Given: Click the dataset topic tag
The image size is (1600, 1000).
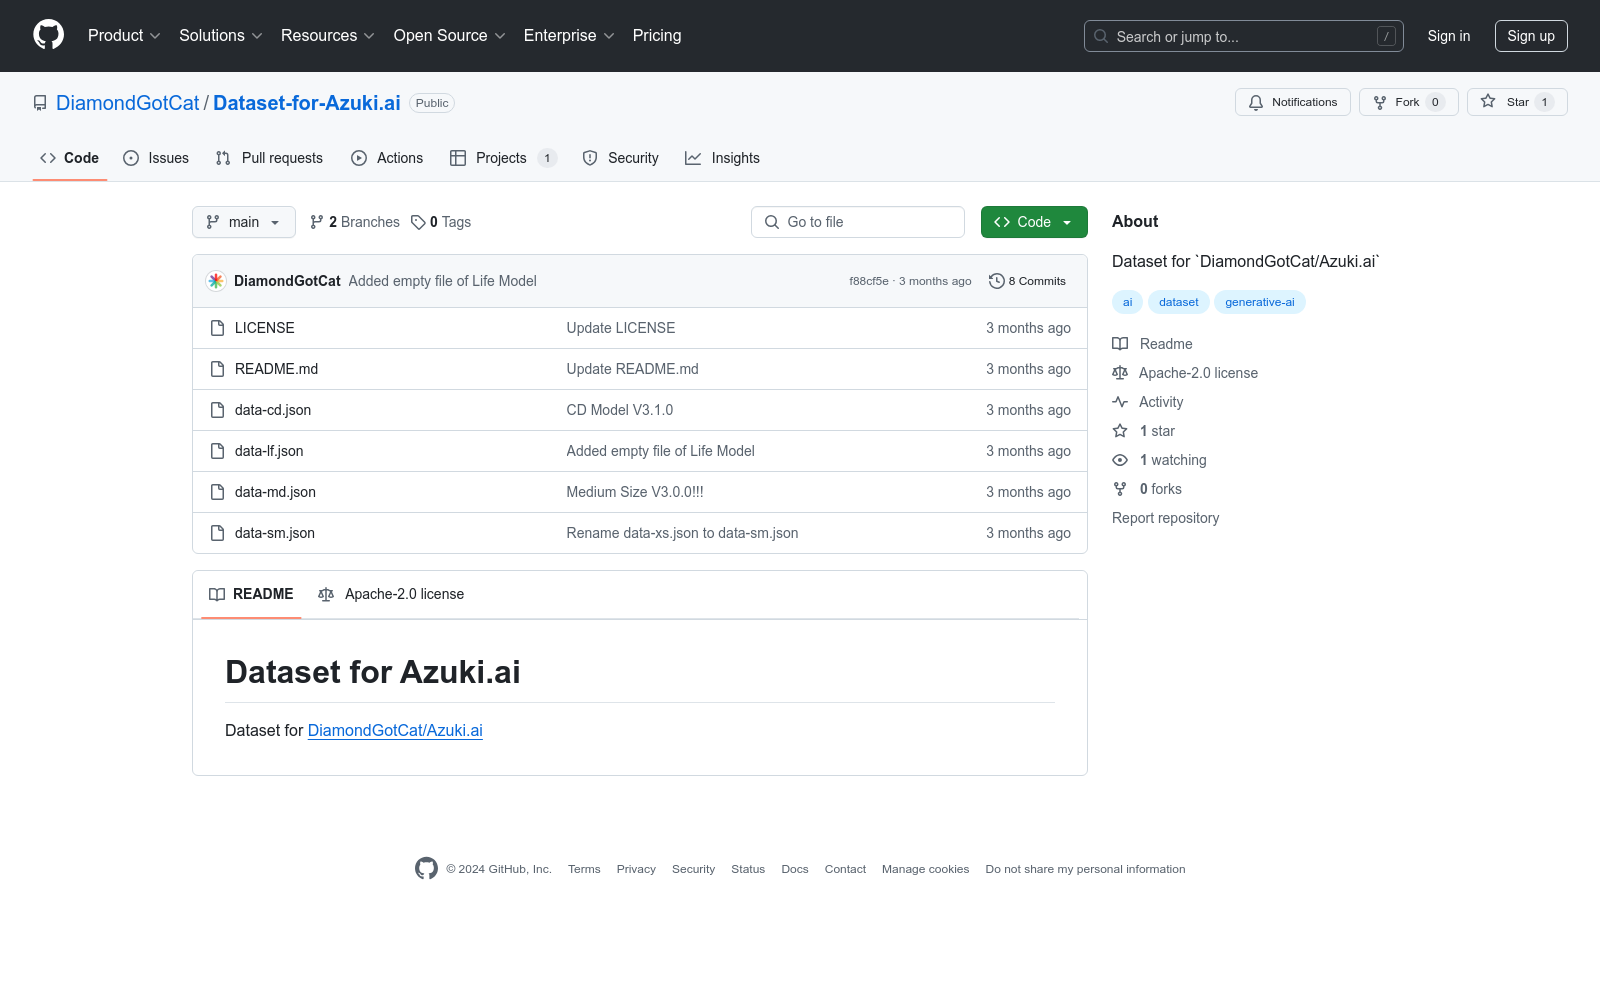Looking at the screenshot, I should [1179, 302].
